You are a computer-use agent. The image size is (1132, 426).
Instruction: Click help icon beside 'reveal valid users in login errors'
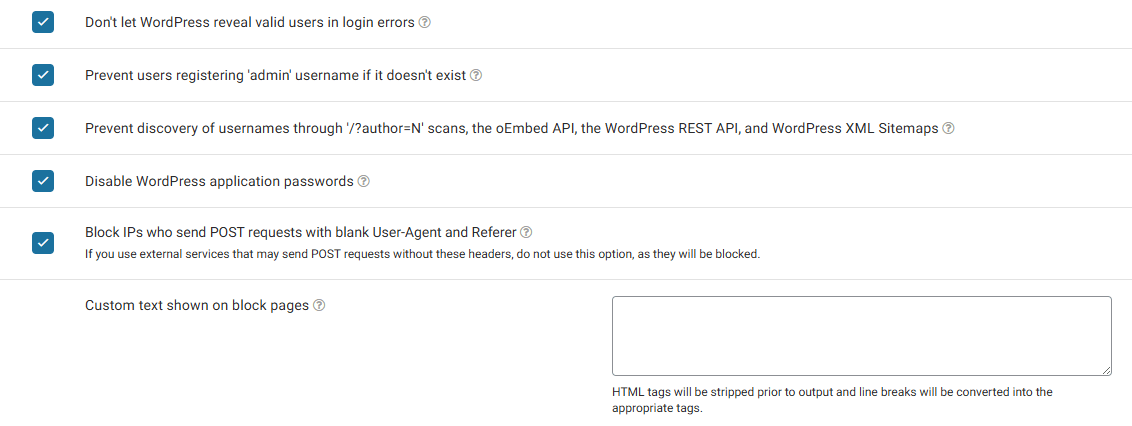tap(425, 22)
